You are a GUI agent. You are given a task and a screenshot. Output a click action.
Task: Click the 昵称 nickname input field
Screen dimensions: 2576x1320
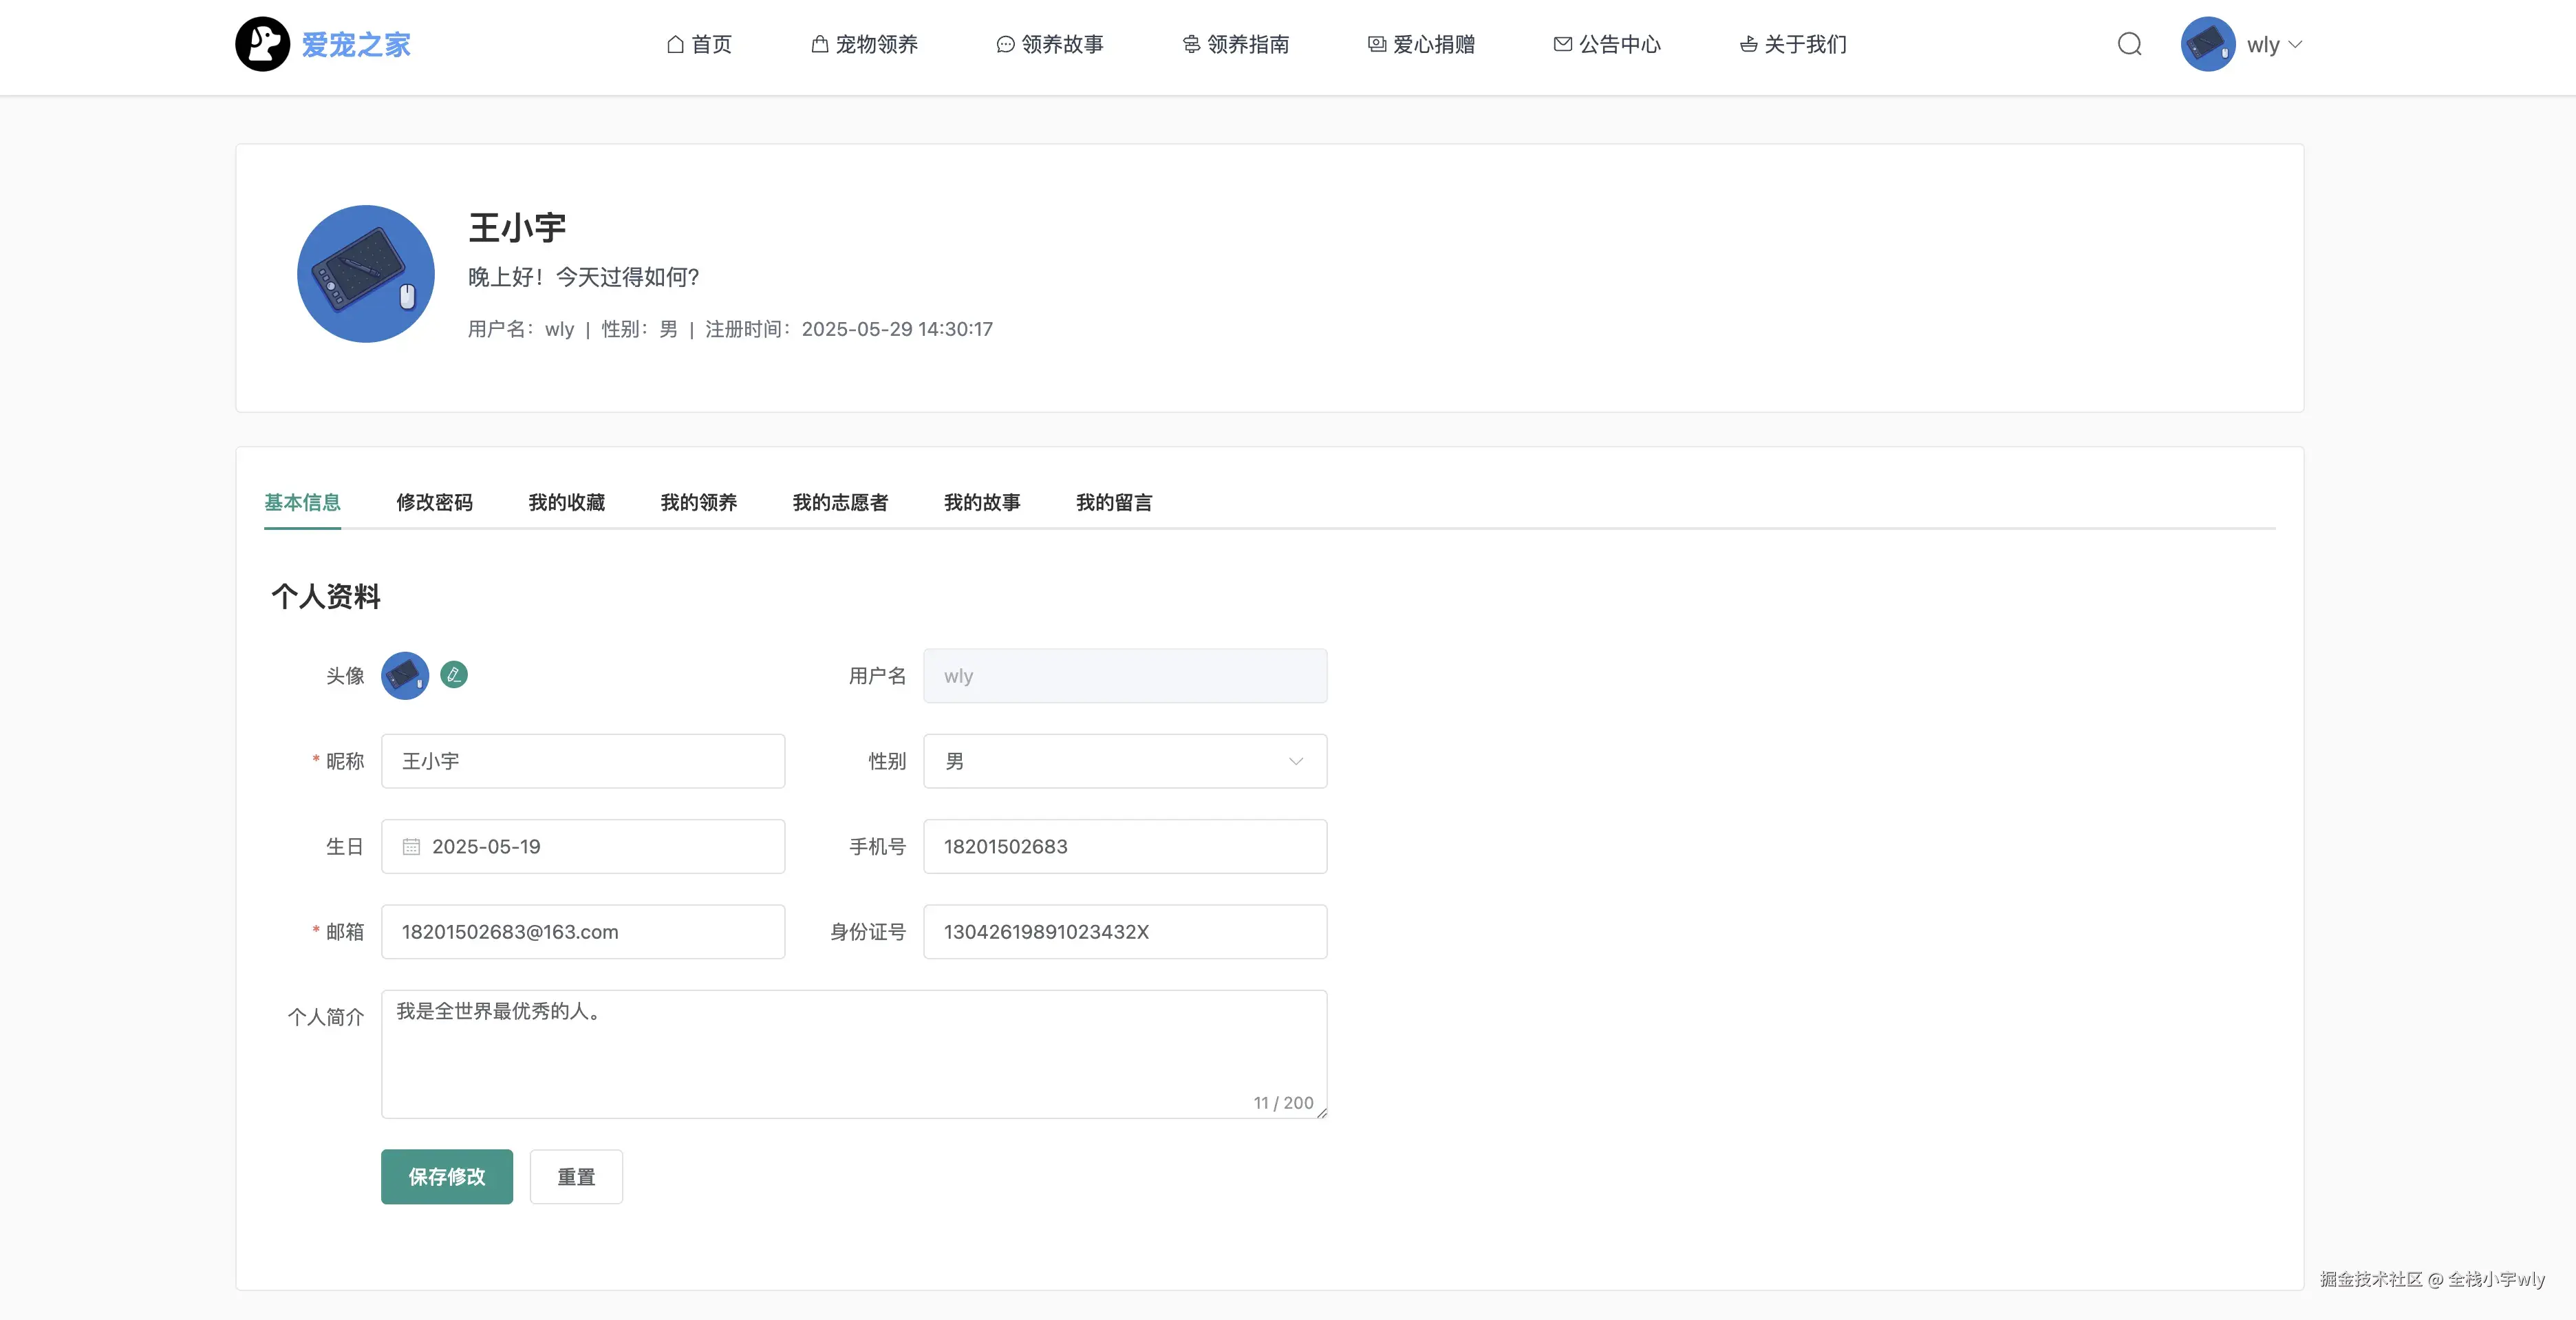click(x=582, y=761)
